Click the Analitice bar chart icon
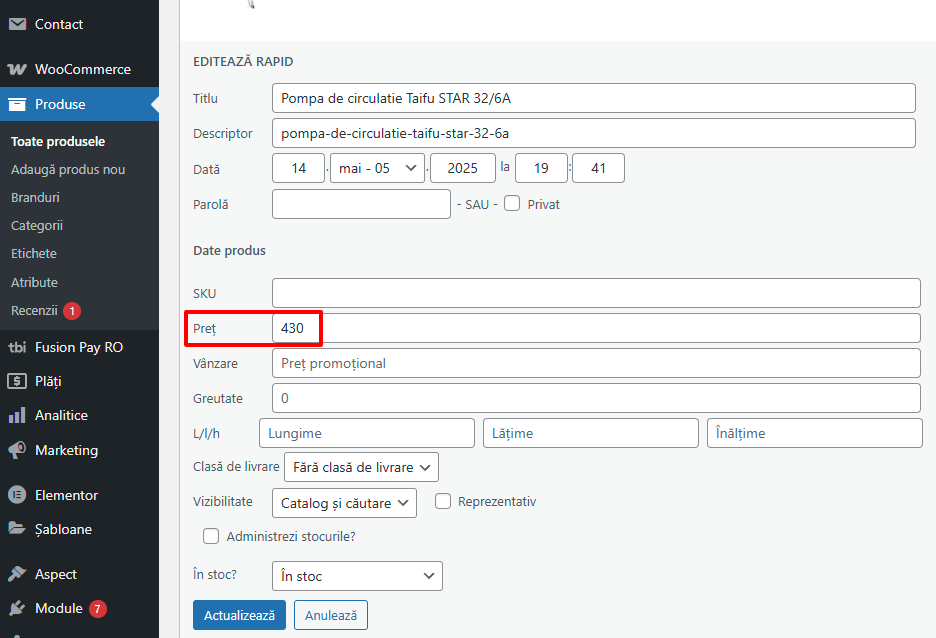The height and width of the screenshot is (638, 936). tap(17, 415)
